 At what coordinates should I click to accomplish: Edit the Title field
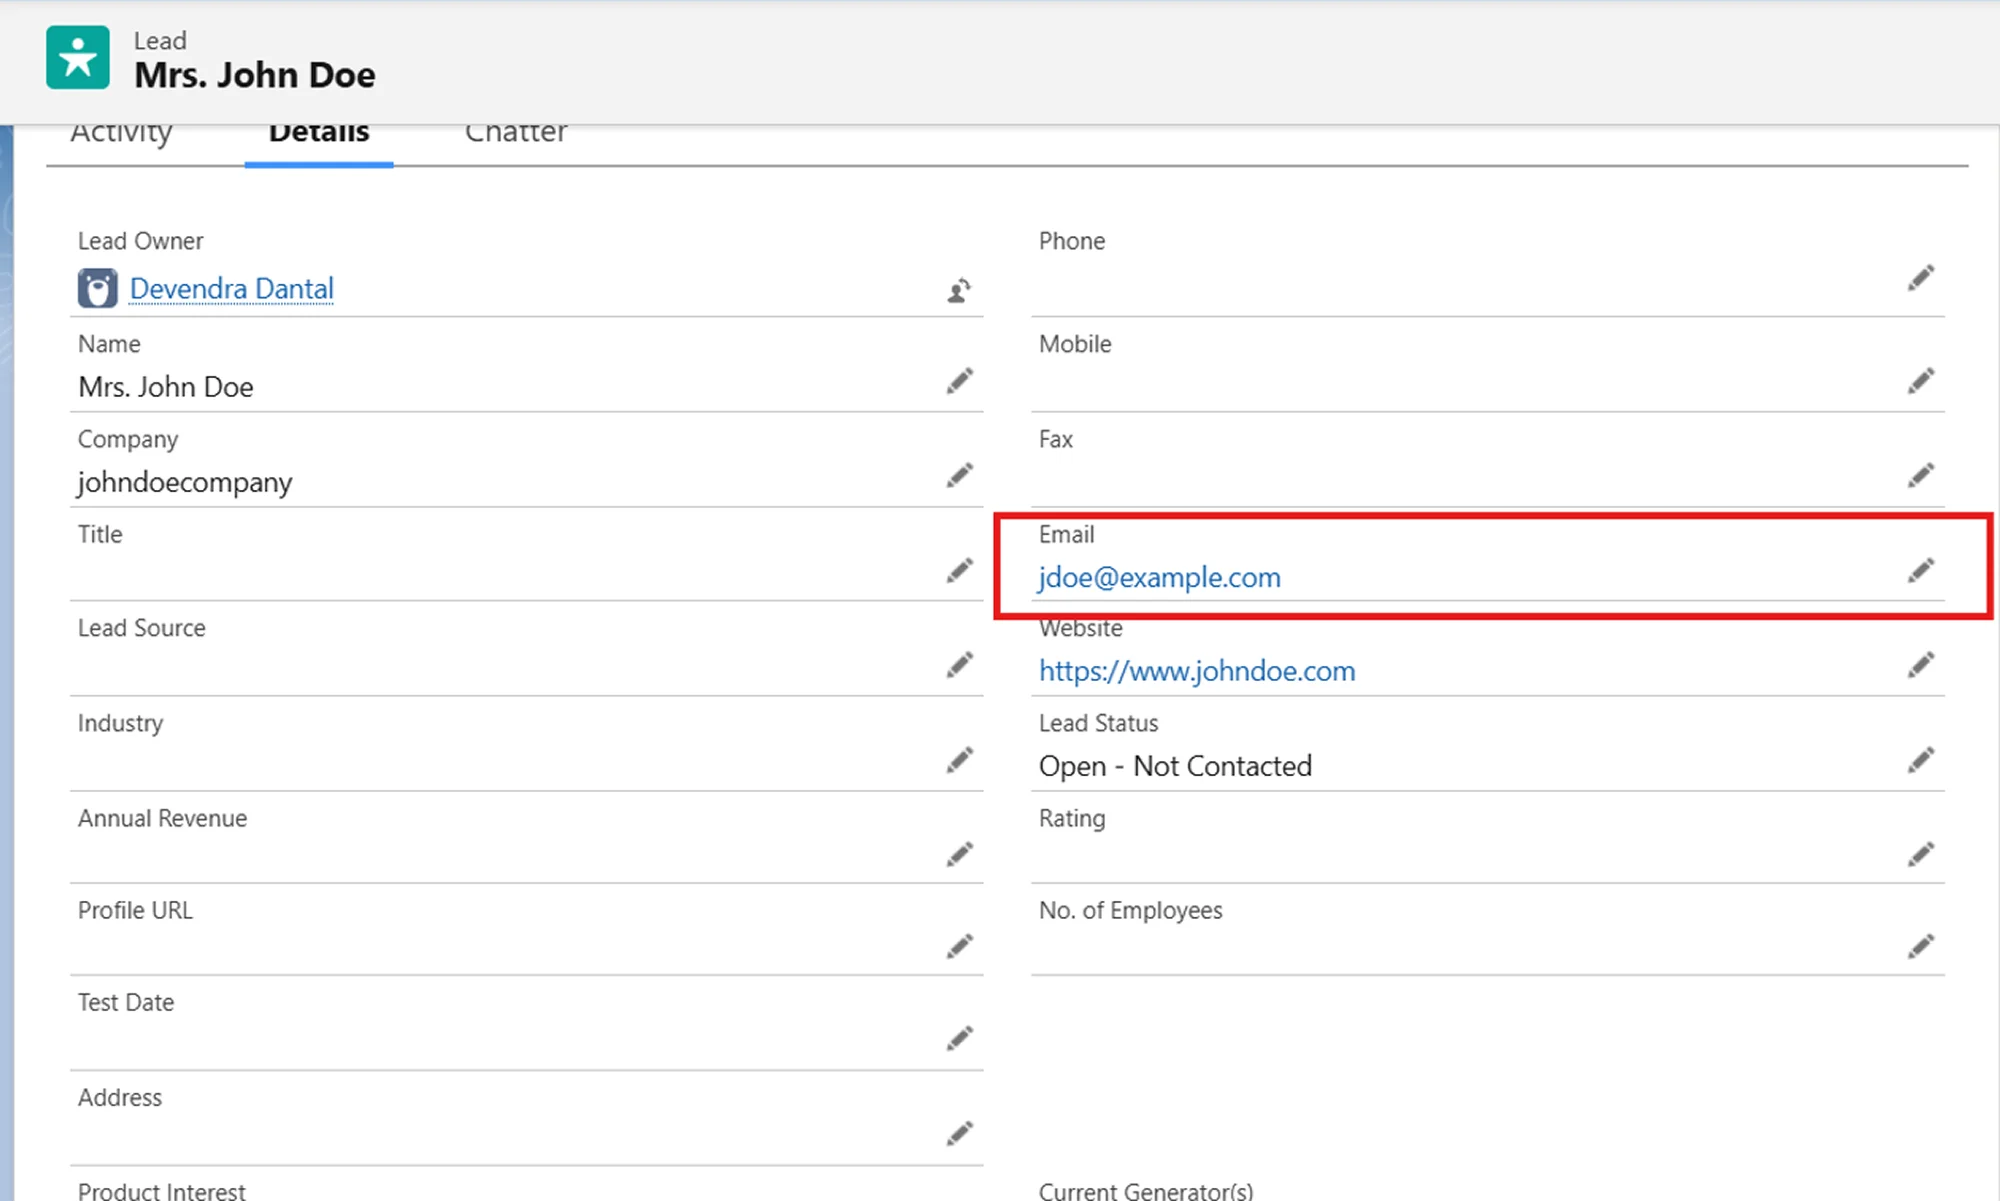959,571
